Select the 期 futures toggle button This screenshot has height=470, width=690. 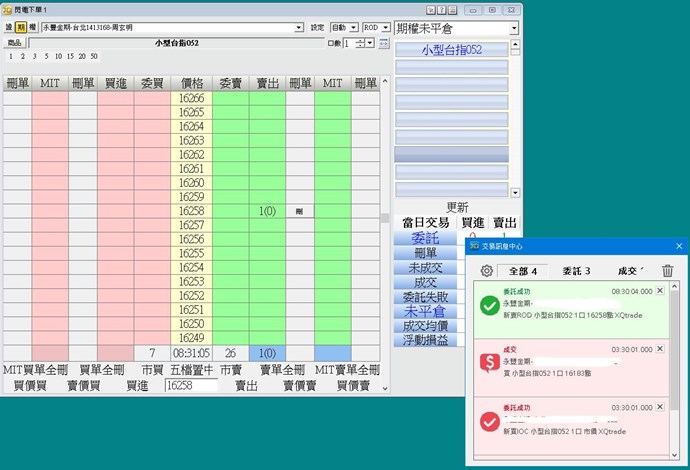21,28
